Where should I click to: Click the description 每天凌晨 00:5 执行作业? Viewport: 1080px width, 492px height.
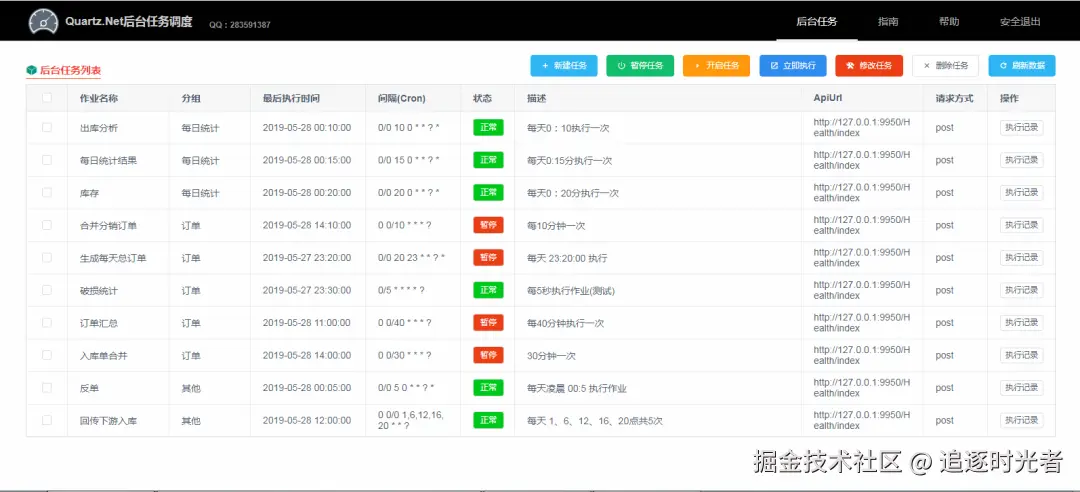click(x=577, y=389)
